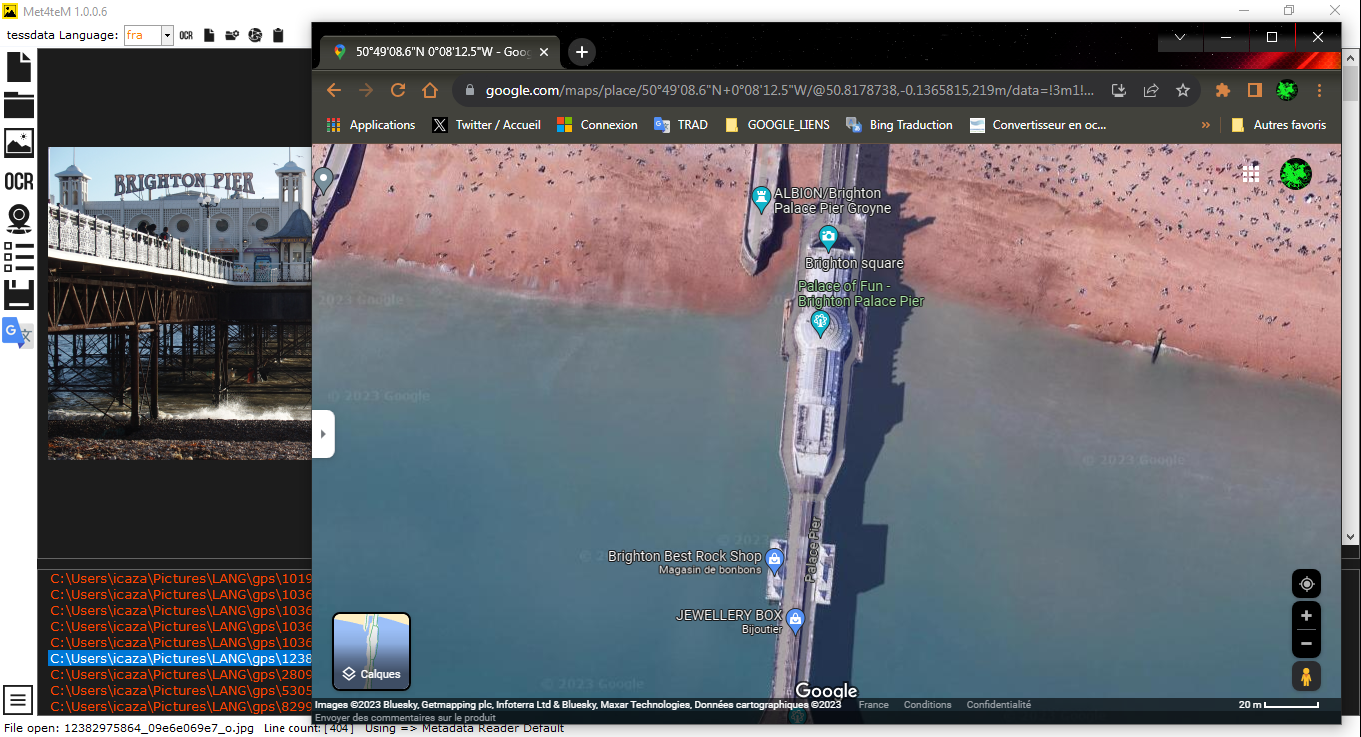Share this page using share icon
The image size is (1361, 737).
click(x=1151, y=90)
